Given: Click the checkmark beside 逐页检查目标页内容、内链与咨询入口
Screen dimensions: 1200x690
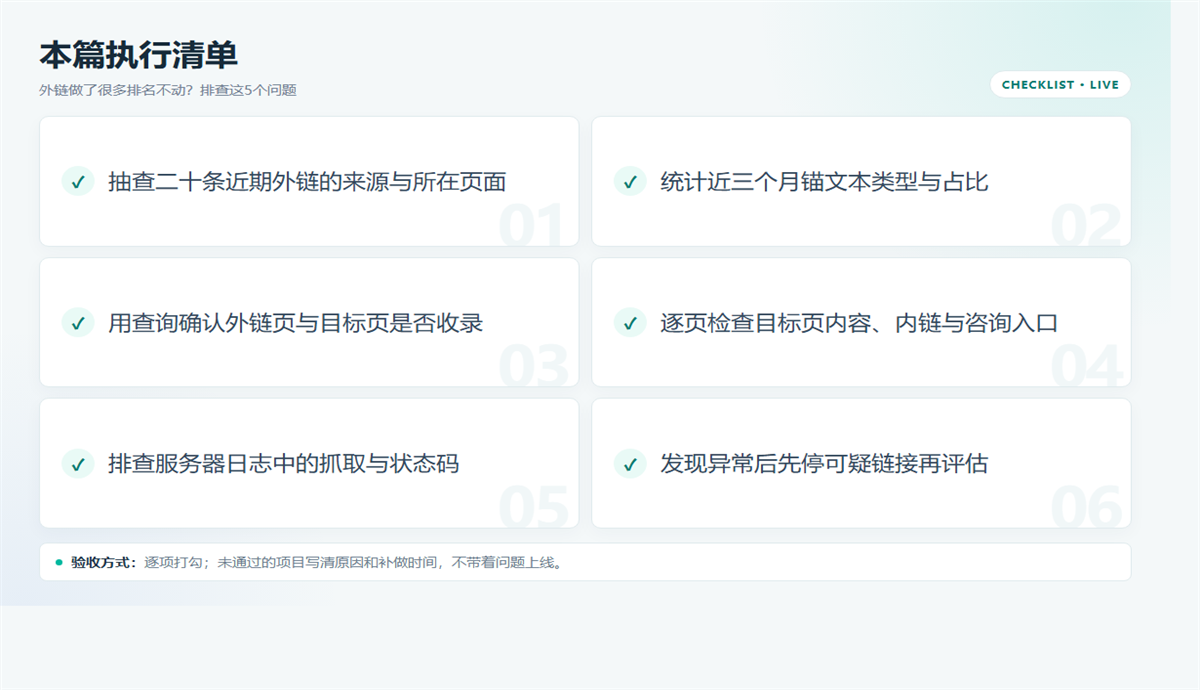Looking at the screenshot, I should pos(630,323).
